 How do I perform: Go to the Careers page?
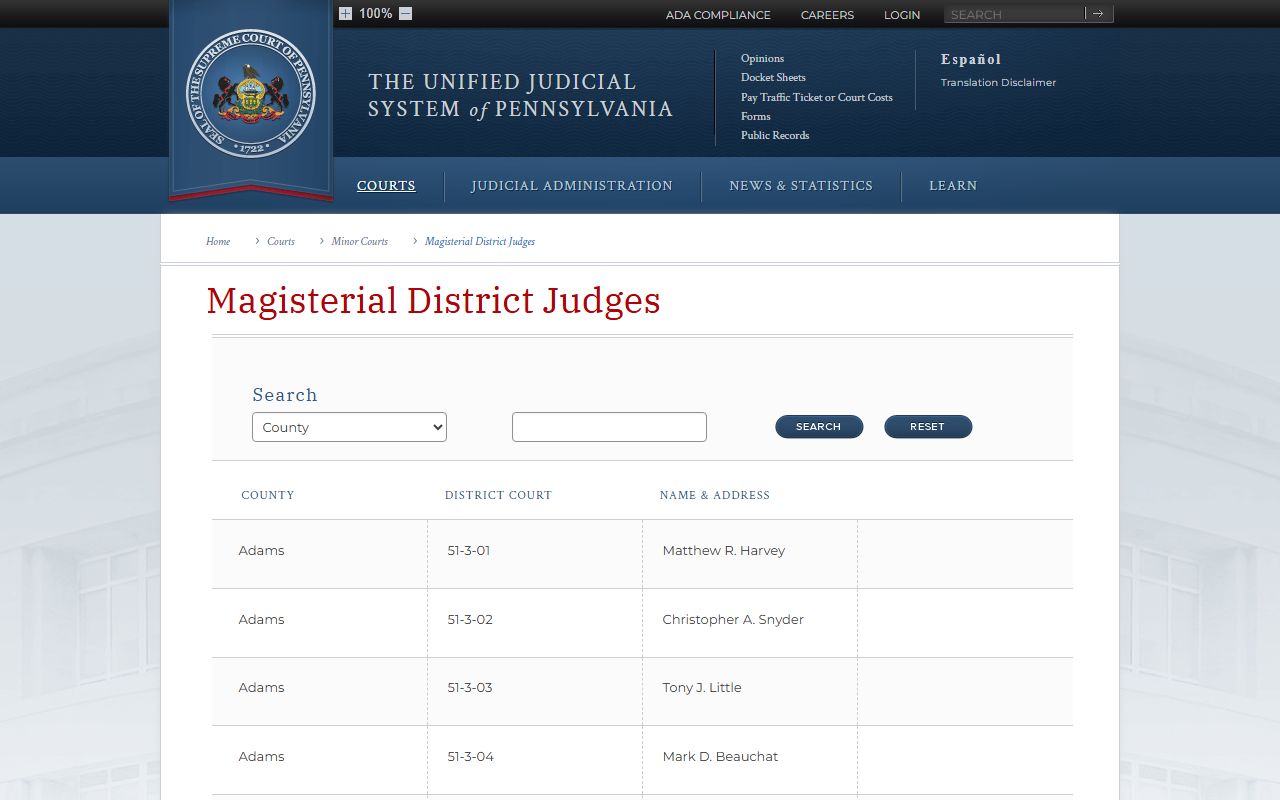(827, 15)
